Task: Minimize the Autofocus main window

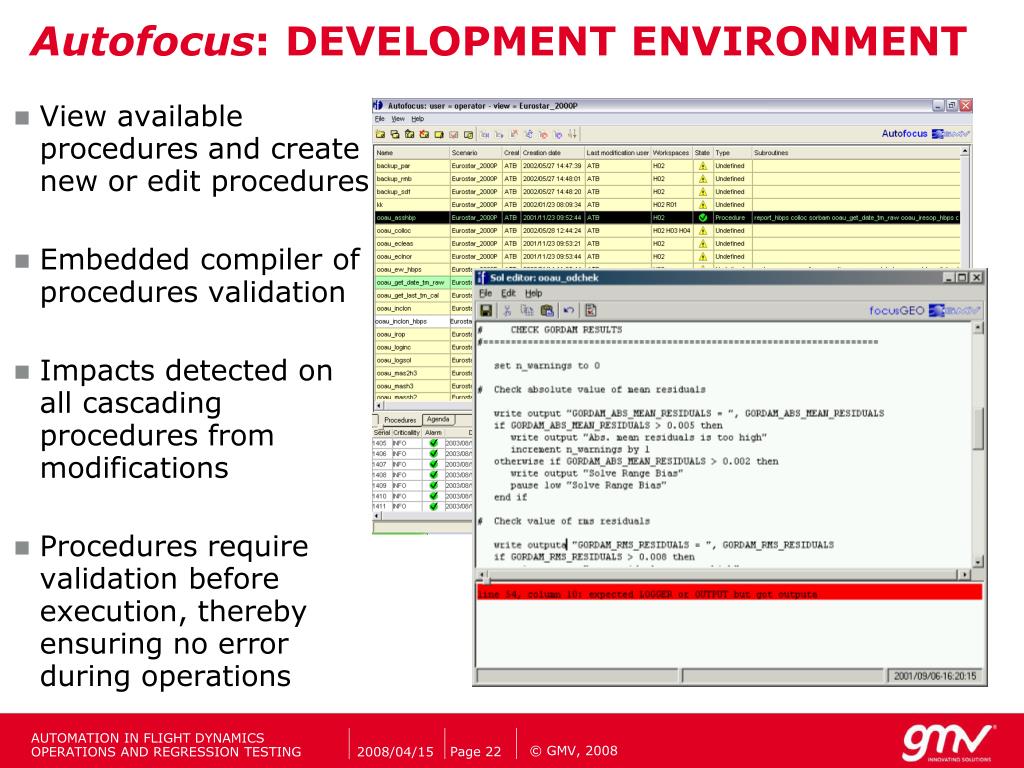Action: click(938, 105)
